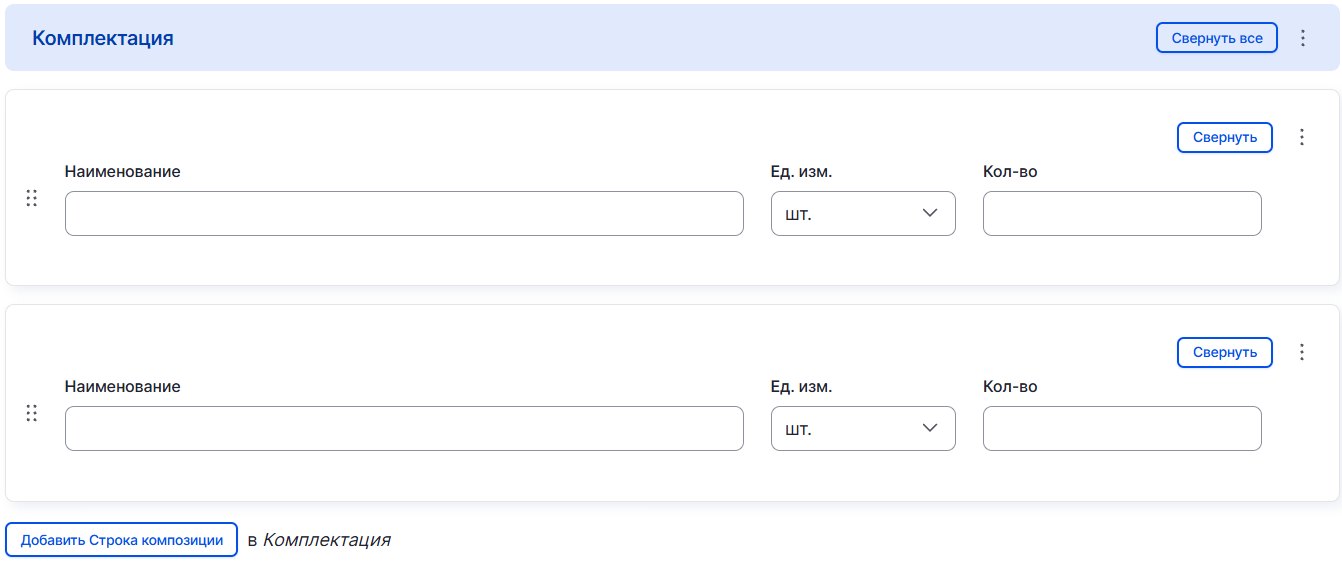This screenshot has height=565, width=1342.
Task: Open second row's three-dot options menu
Action: 1301,352
